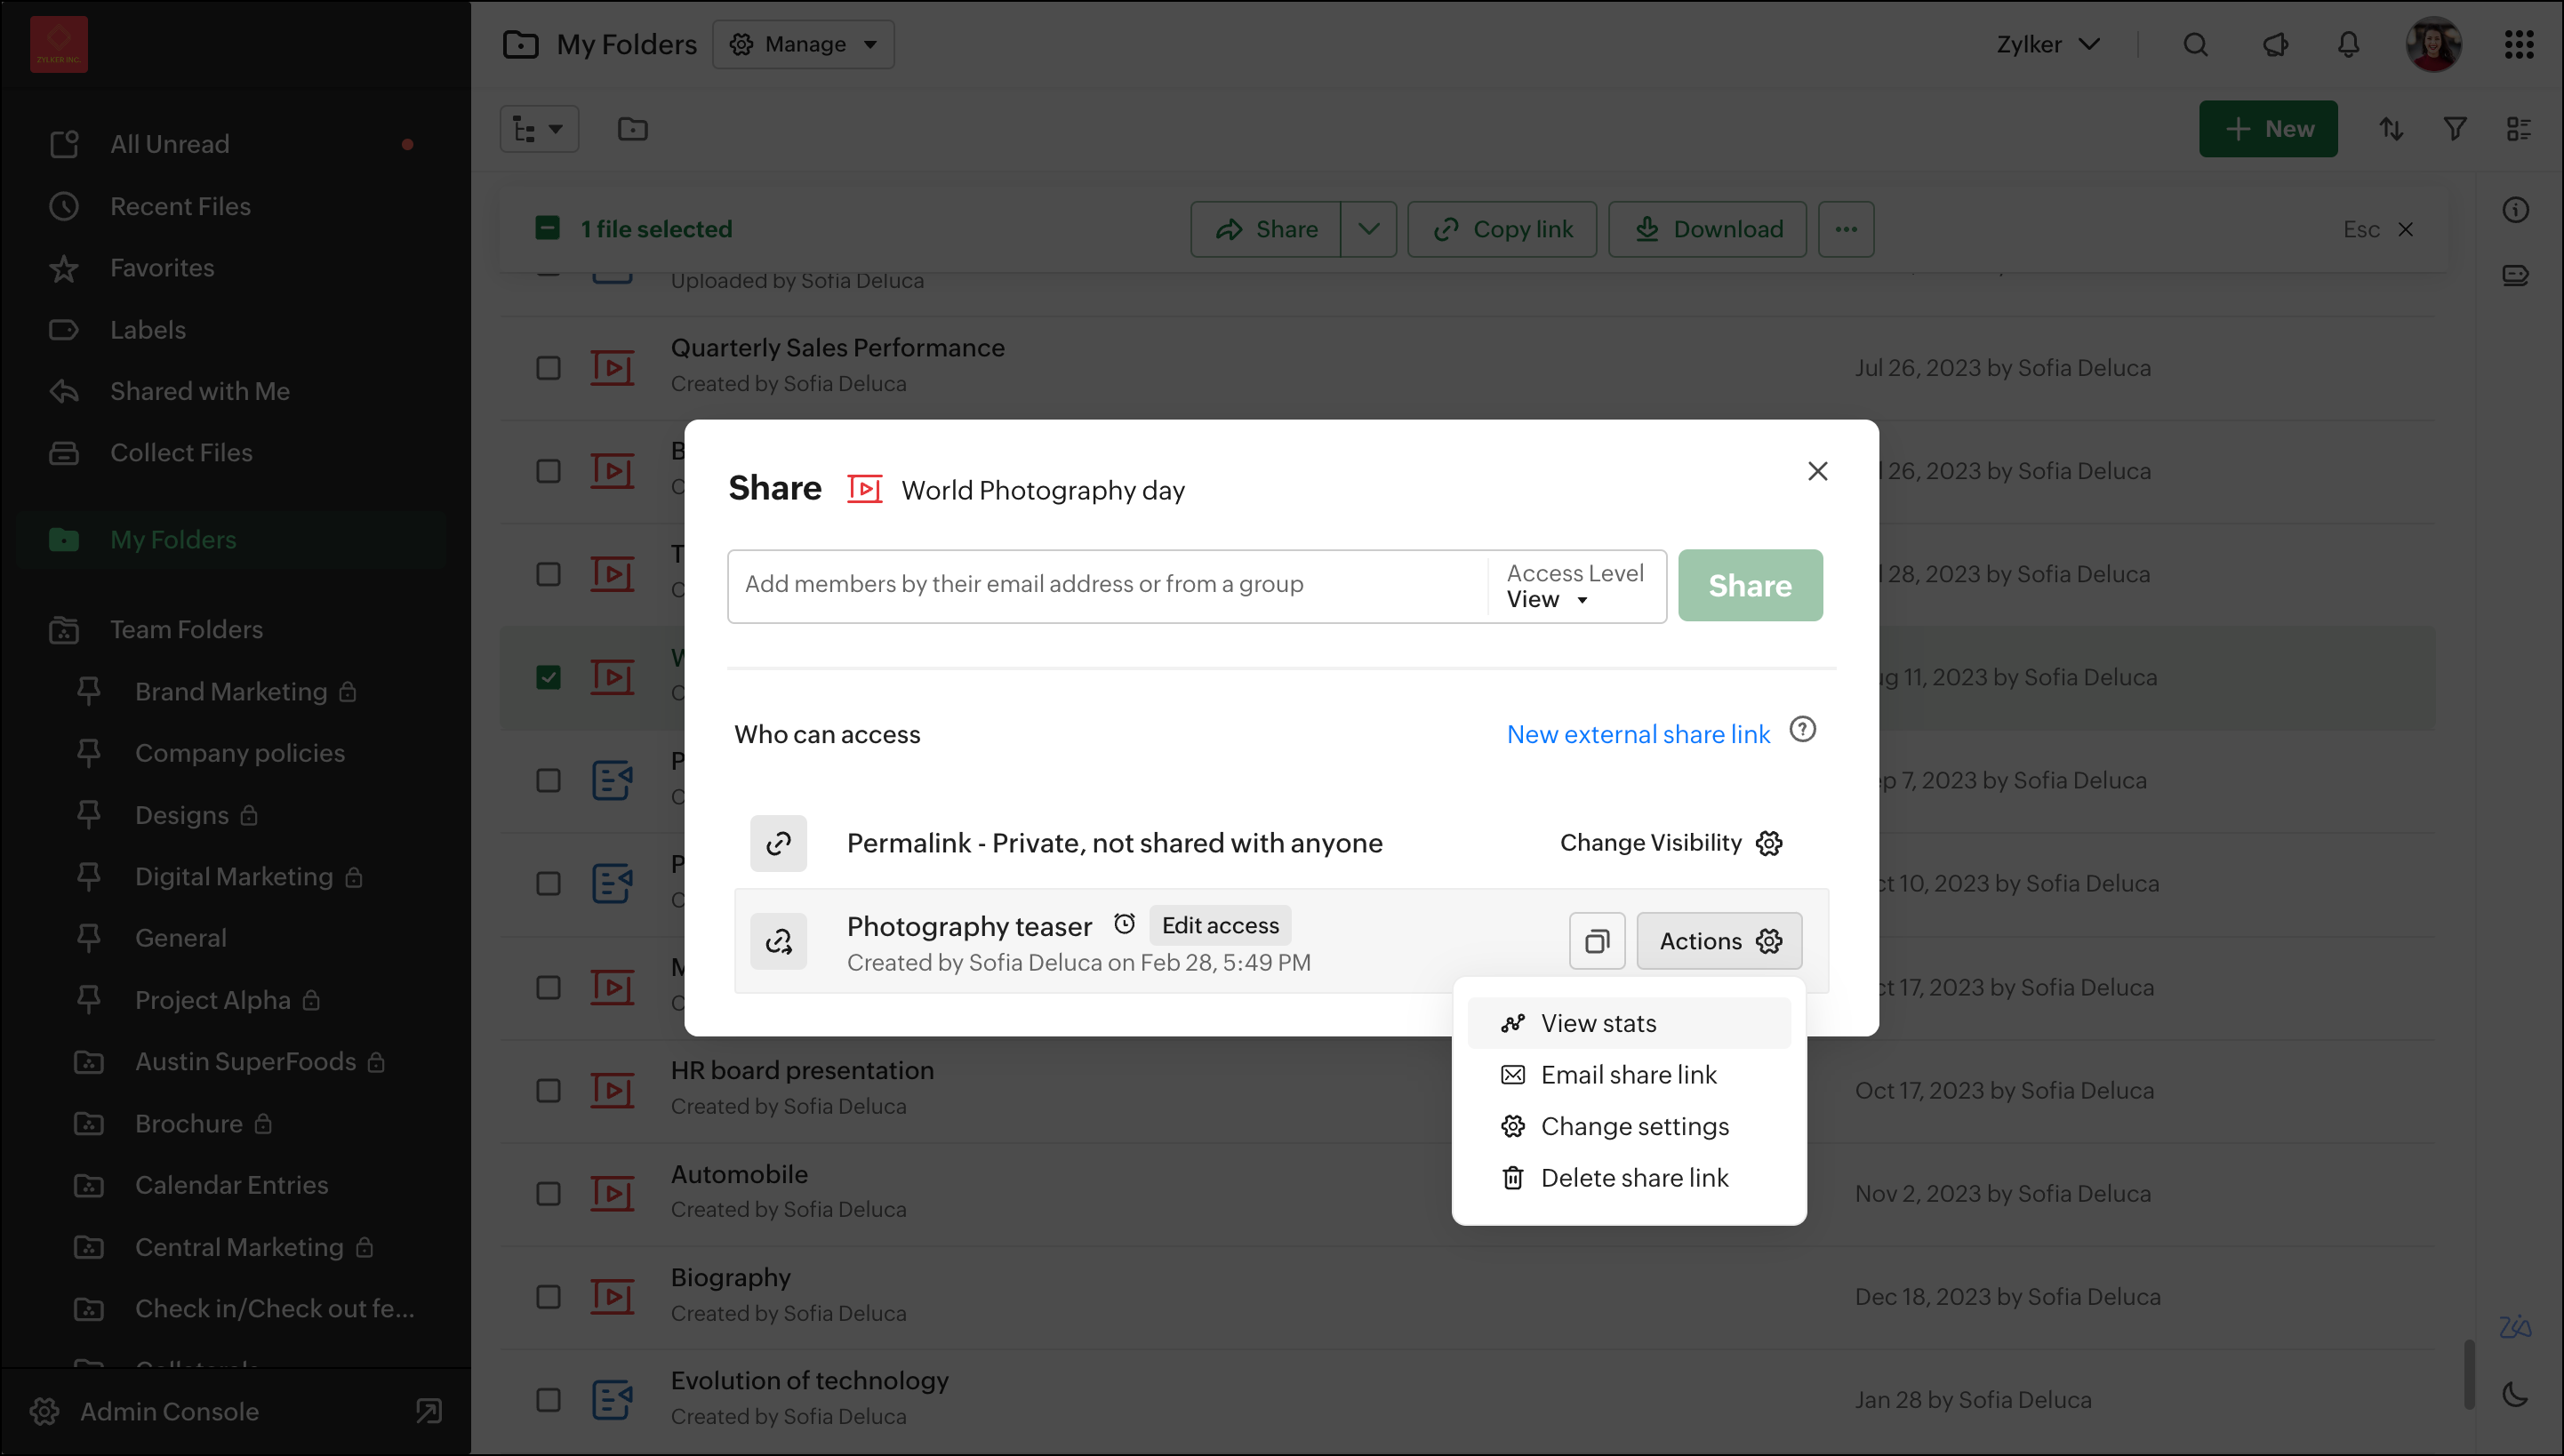Click the green New button
Image resolution: width=2564 pixels, height=1456 pixels.
pos(2268,129)
